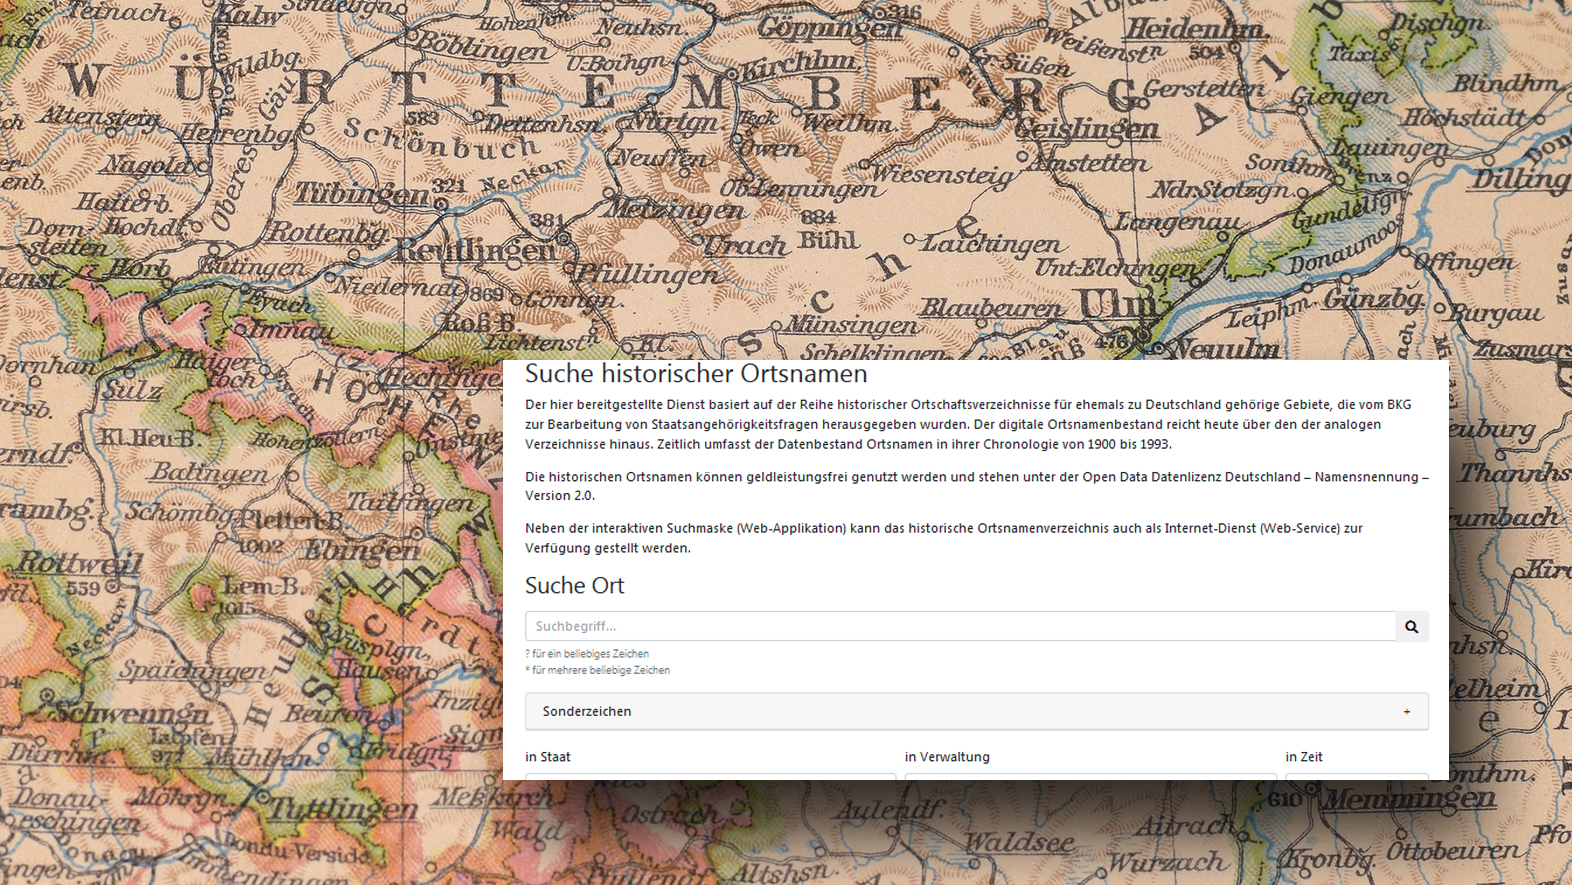1572x885 pixels.
Task: Click the Suche Ort heading
Action: [x=574, y=585]
